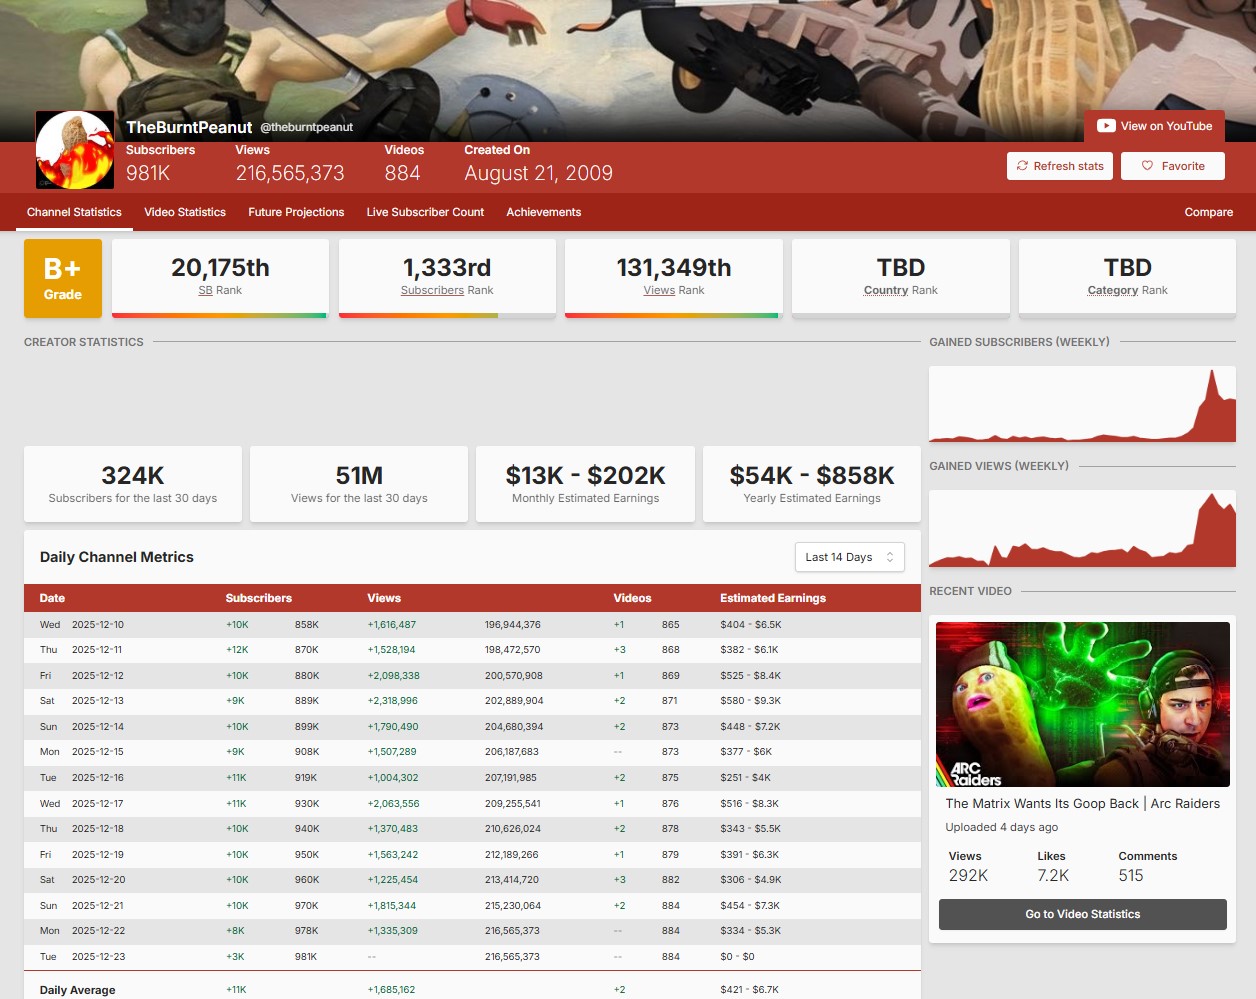The image size is (1256, 999).
Task: Click the Gained Subscribers weekly chart
Action: (1082, 404)
